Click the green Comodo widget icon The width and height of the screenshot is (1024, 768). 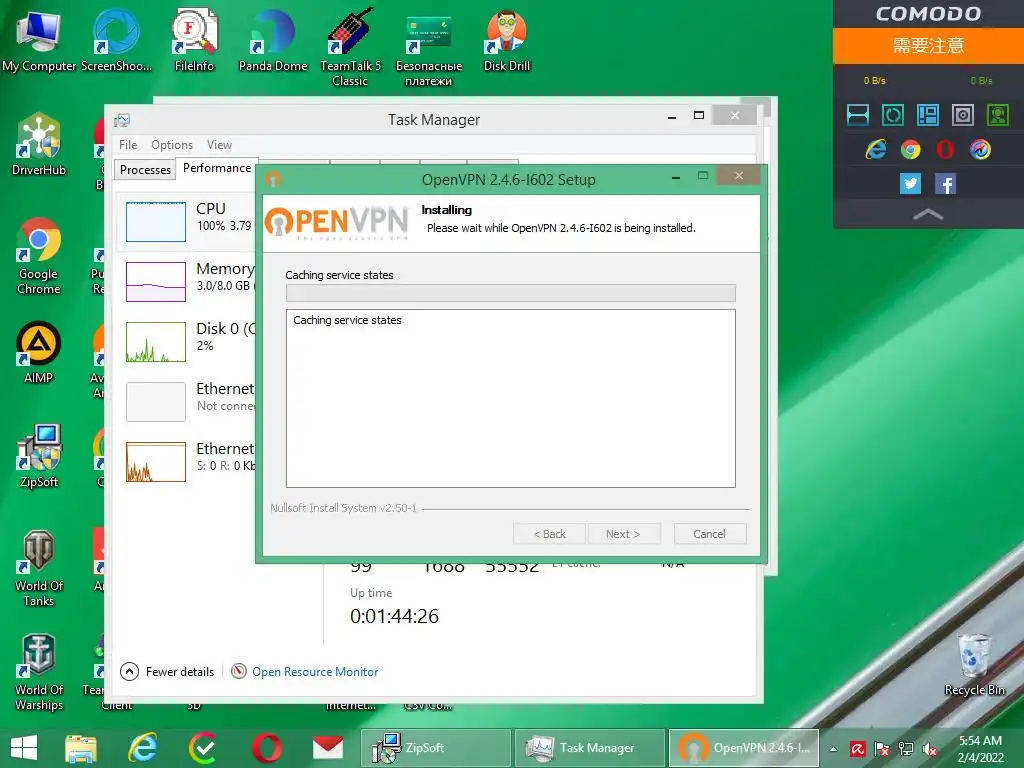point(998,115)
